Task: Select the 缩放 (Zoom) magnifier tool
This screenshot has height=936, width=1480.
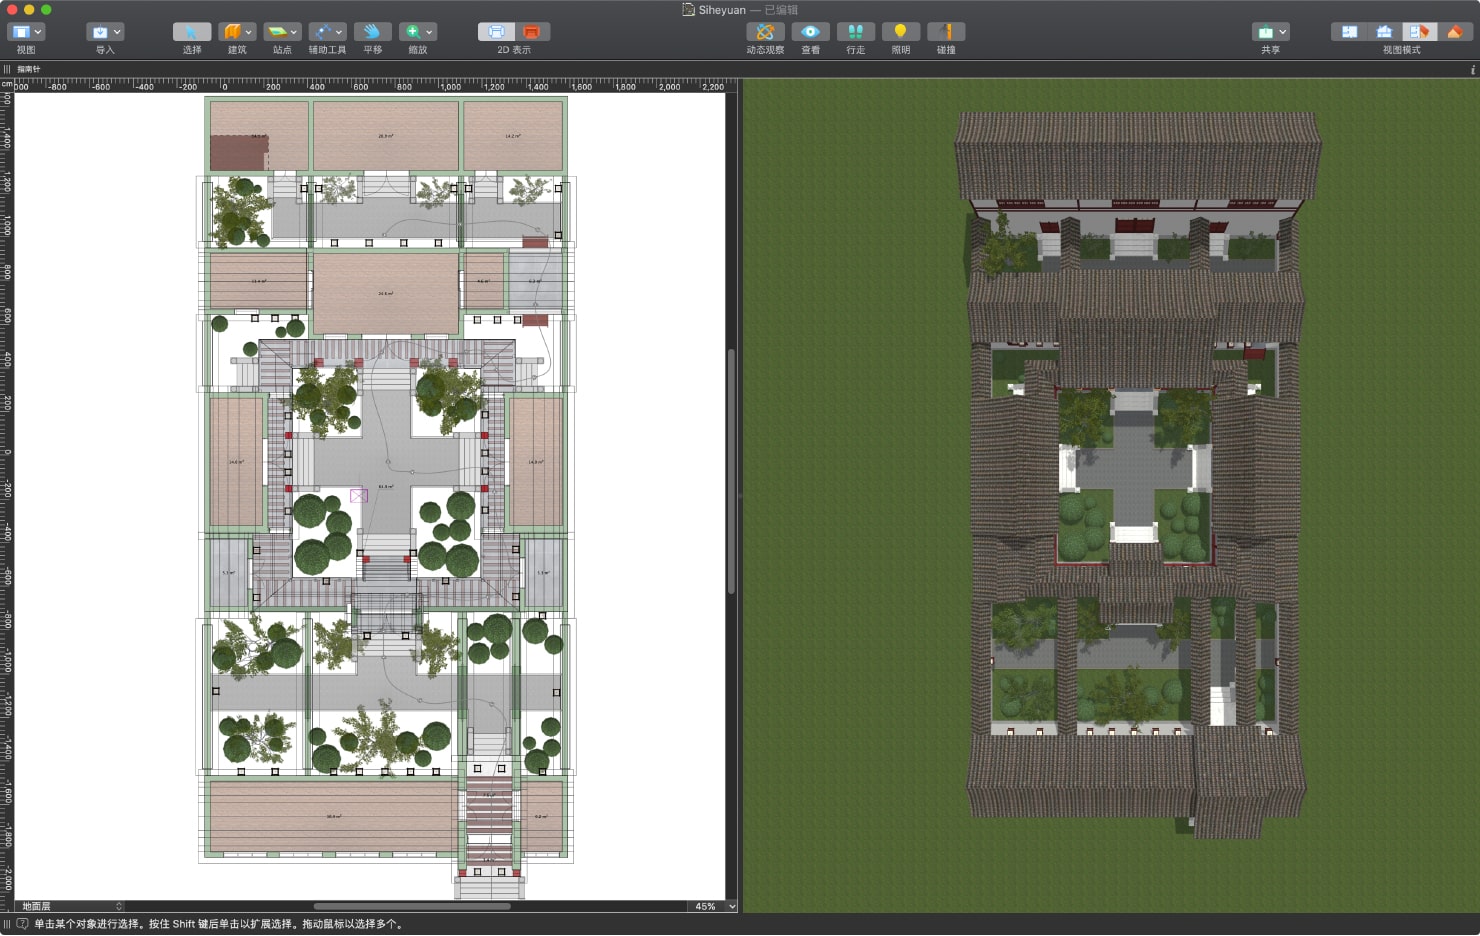Action: 412,32
